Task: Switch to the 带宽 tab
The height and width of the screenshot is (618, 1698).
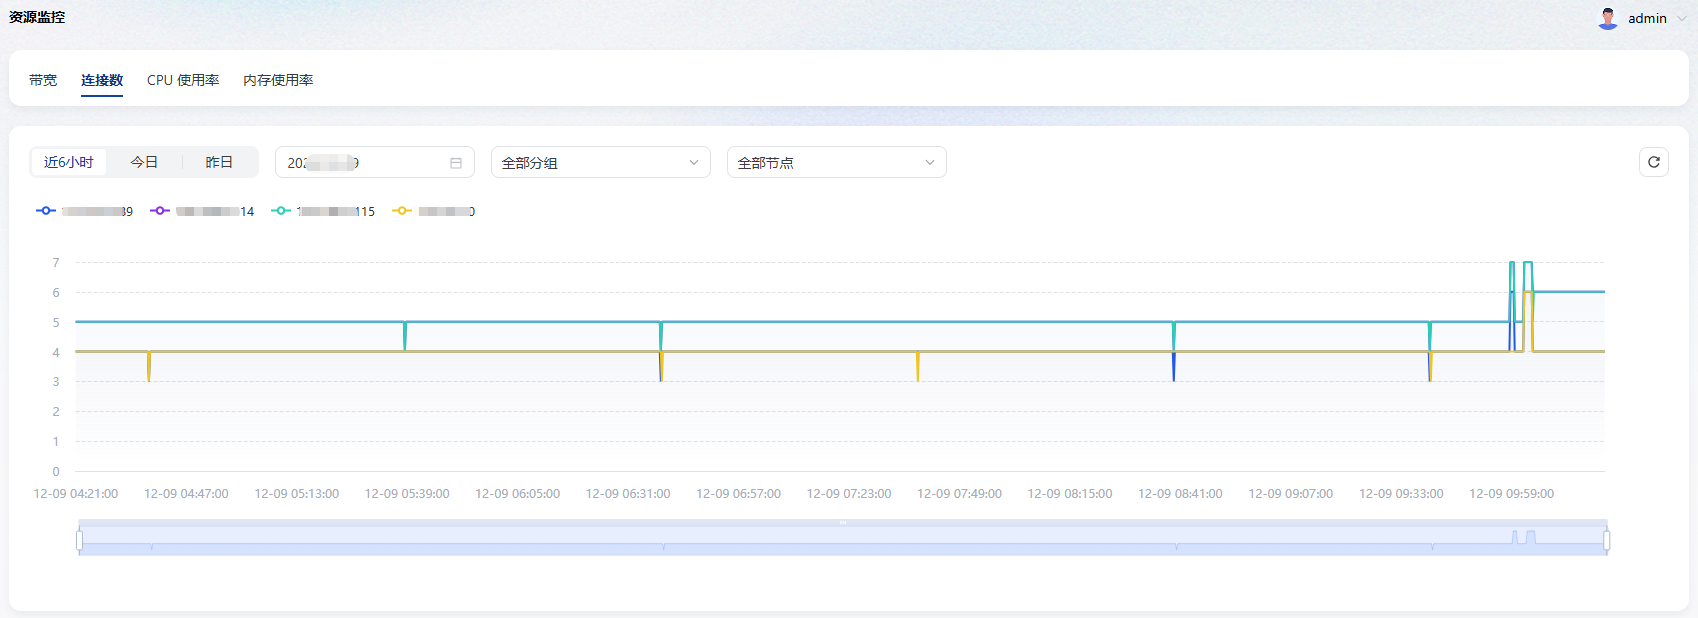Action: (43, 80)
